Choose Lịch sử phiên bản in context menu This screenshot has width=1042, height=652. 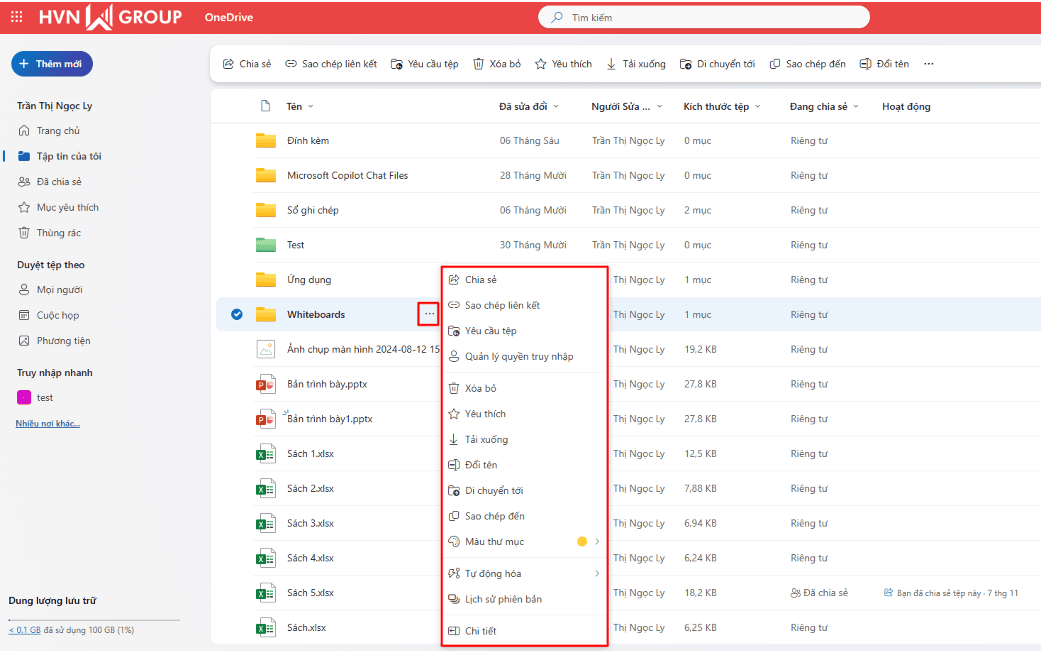click(524, 599)
